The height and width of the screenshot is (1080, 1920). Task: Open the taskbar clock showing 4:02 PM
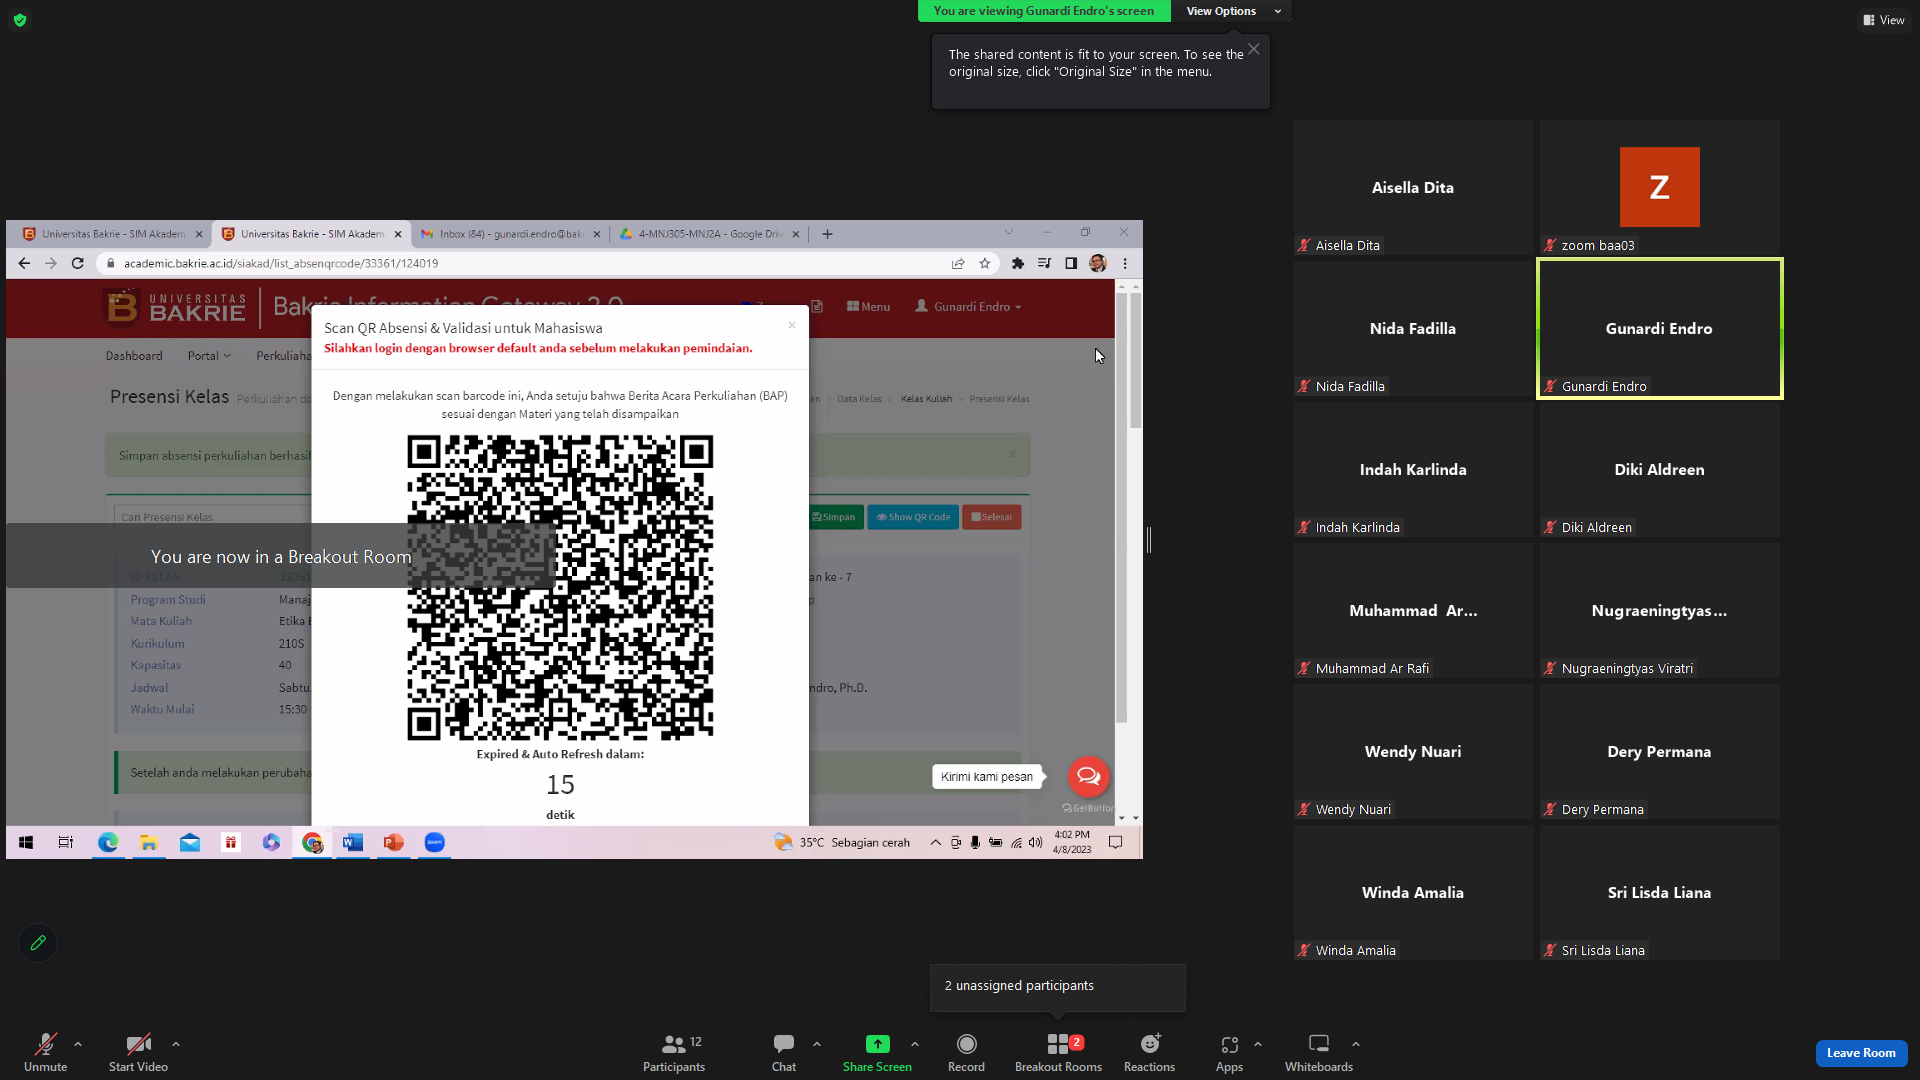coord(1072,843)
